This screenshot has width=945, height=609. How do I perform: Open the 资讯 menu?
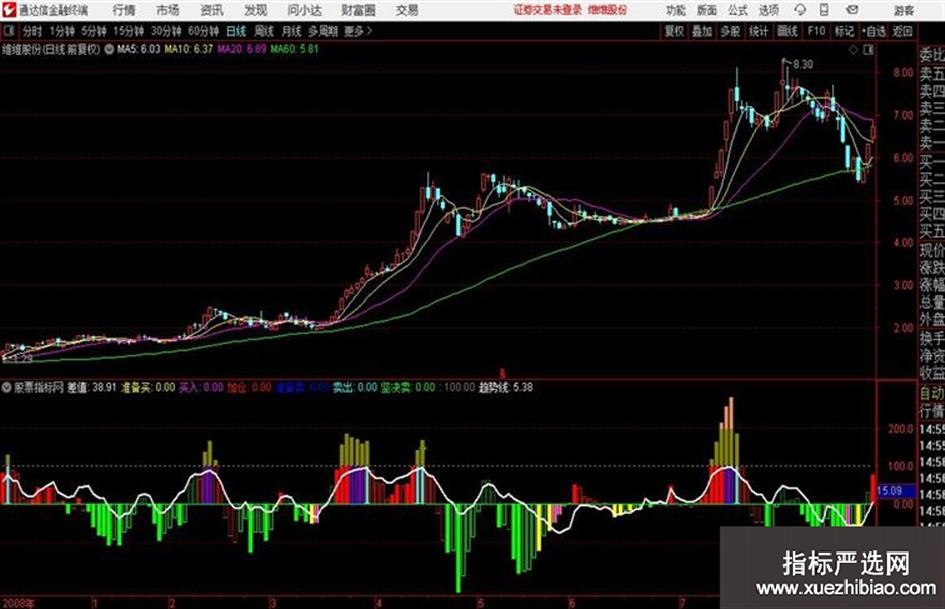point(212,10)
